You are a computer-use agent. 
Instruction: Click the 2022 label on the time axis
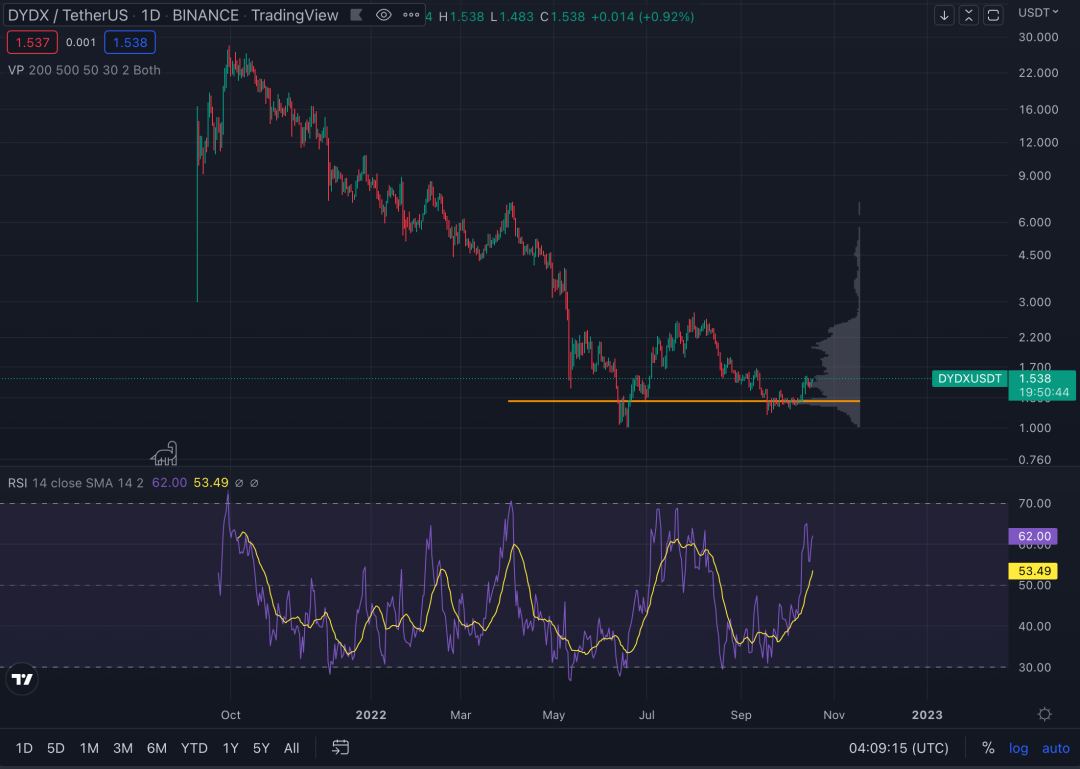pos(371,715)
